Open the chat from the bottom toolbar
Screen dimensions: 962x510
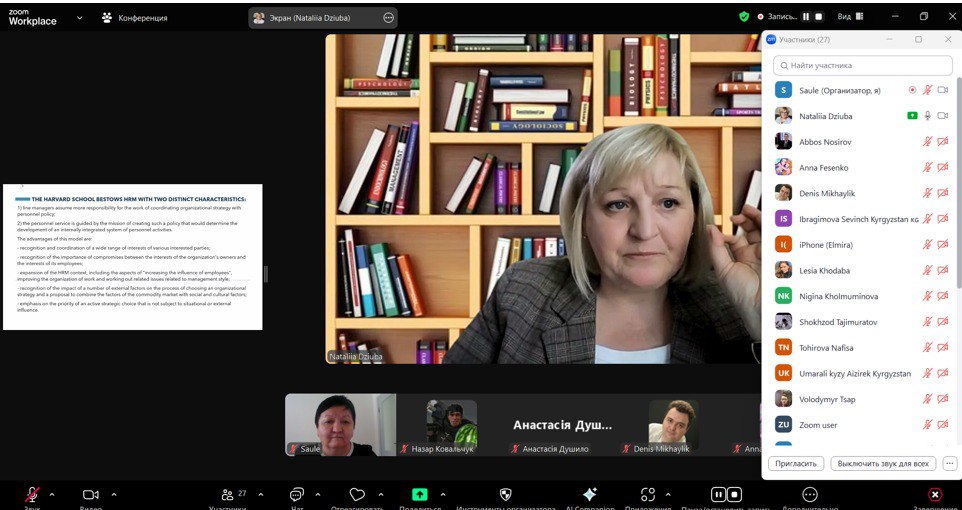297,495
